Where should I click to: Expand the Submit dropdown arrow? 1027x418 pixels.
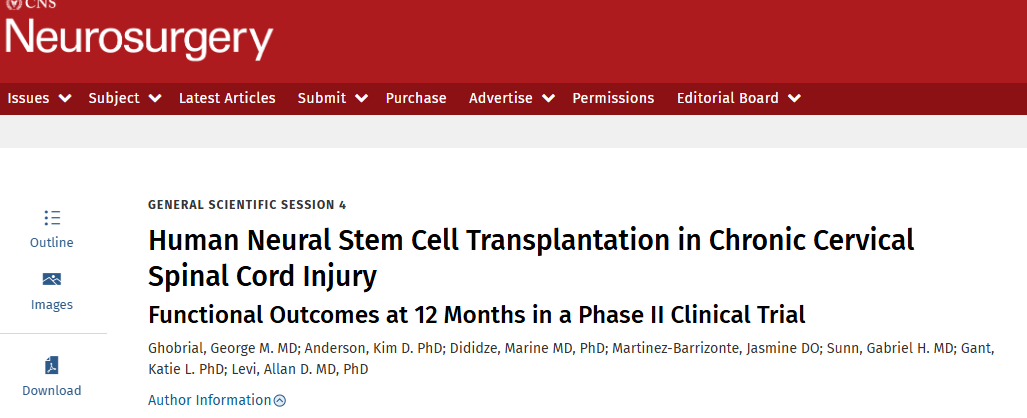click(x=361, y=98)
